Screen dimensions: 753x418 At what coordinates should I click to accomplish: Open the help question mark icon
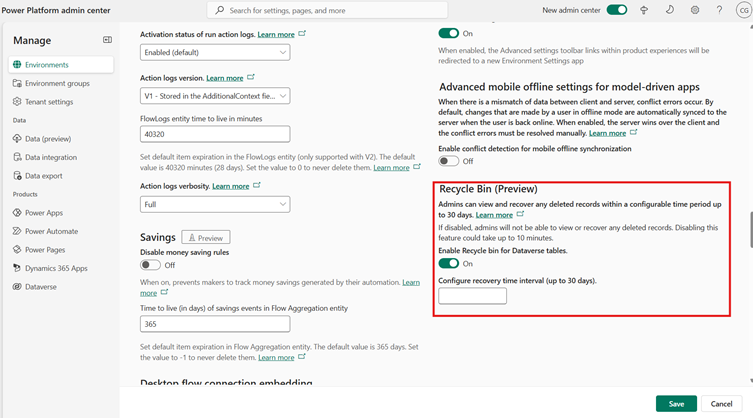tap(719, 10)
